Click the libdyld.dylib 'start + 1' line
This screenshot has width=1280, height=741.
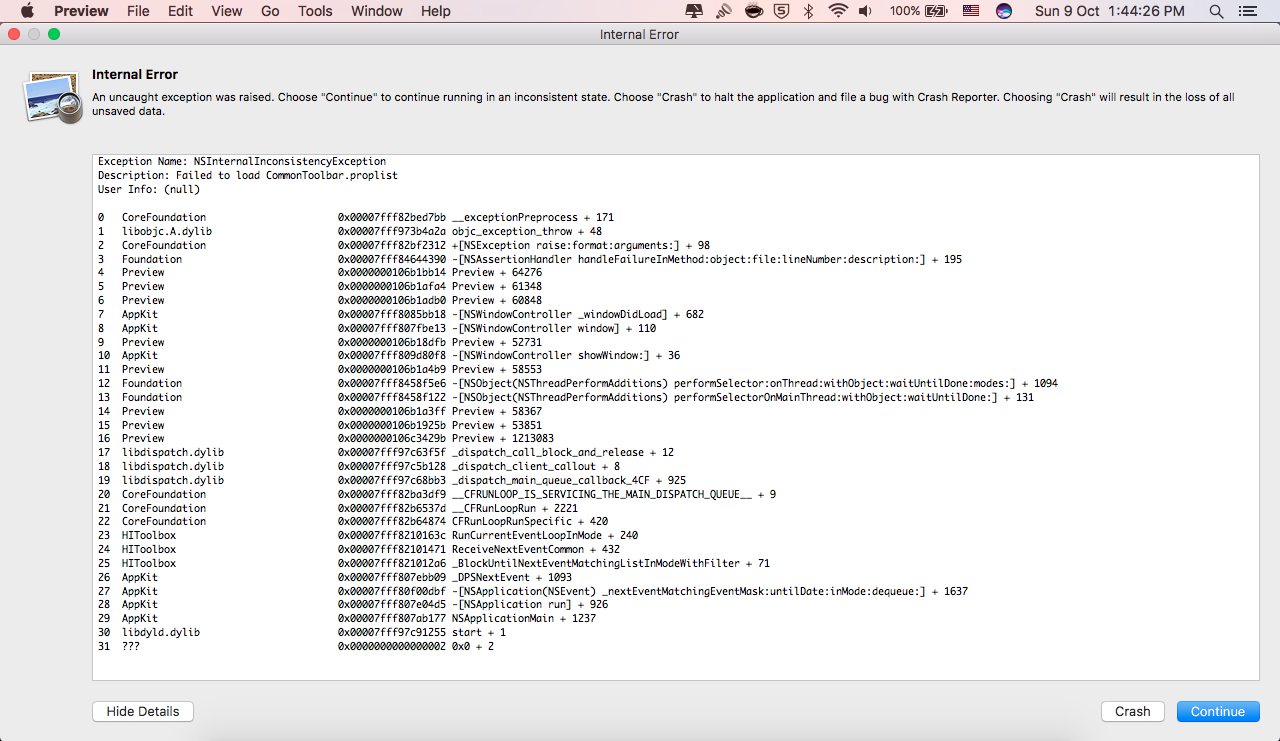coord(302,632)
